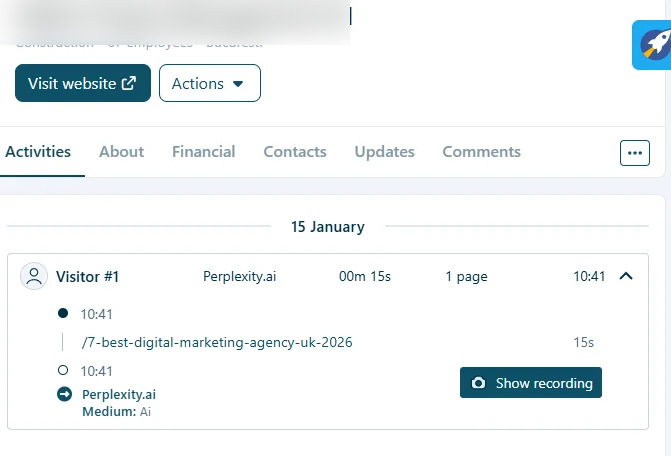Click the Show recording button

pyautogui.click(x=531, y=383)
